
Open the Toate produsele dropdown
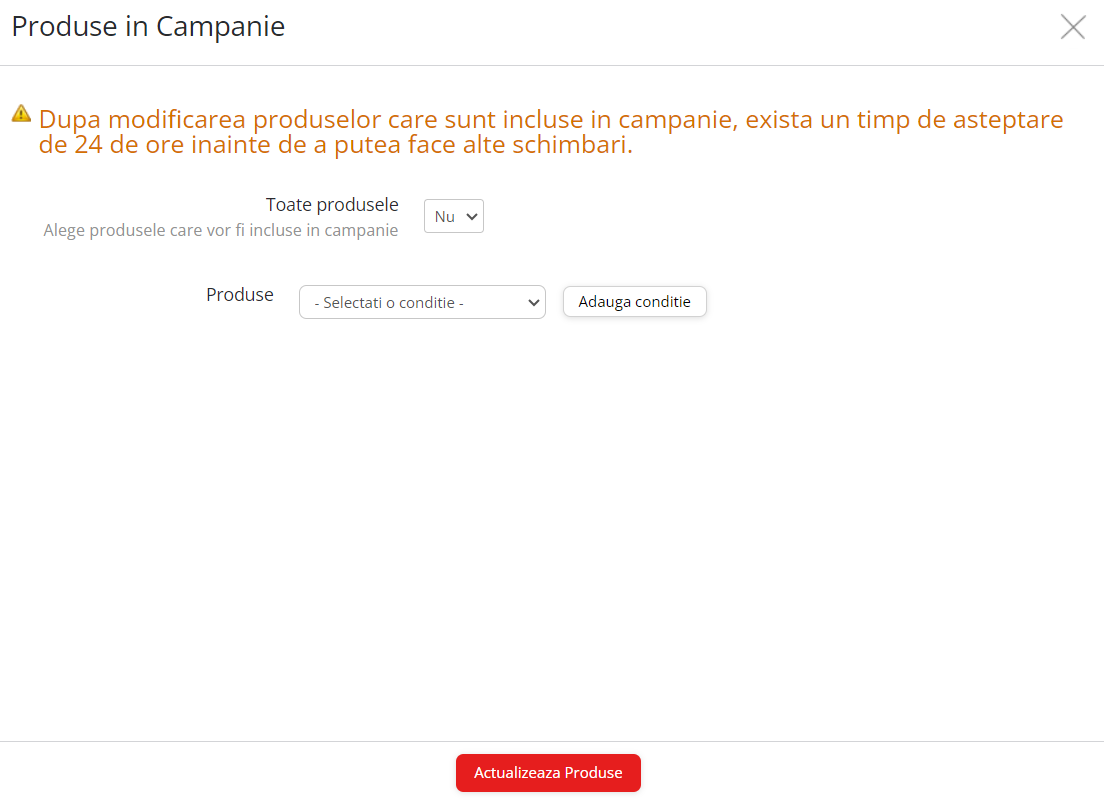tap(453, 216)
